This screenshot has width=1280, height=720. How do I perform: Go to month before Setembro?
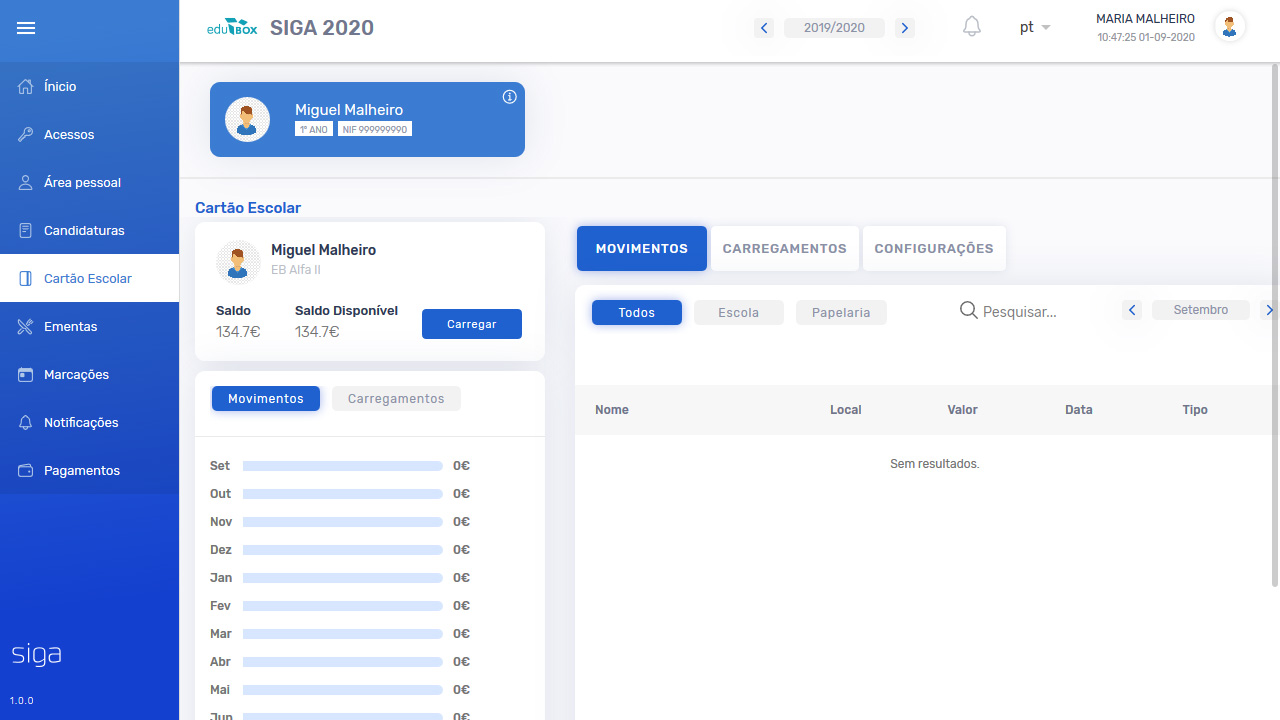click(x=1132, y=310)
